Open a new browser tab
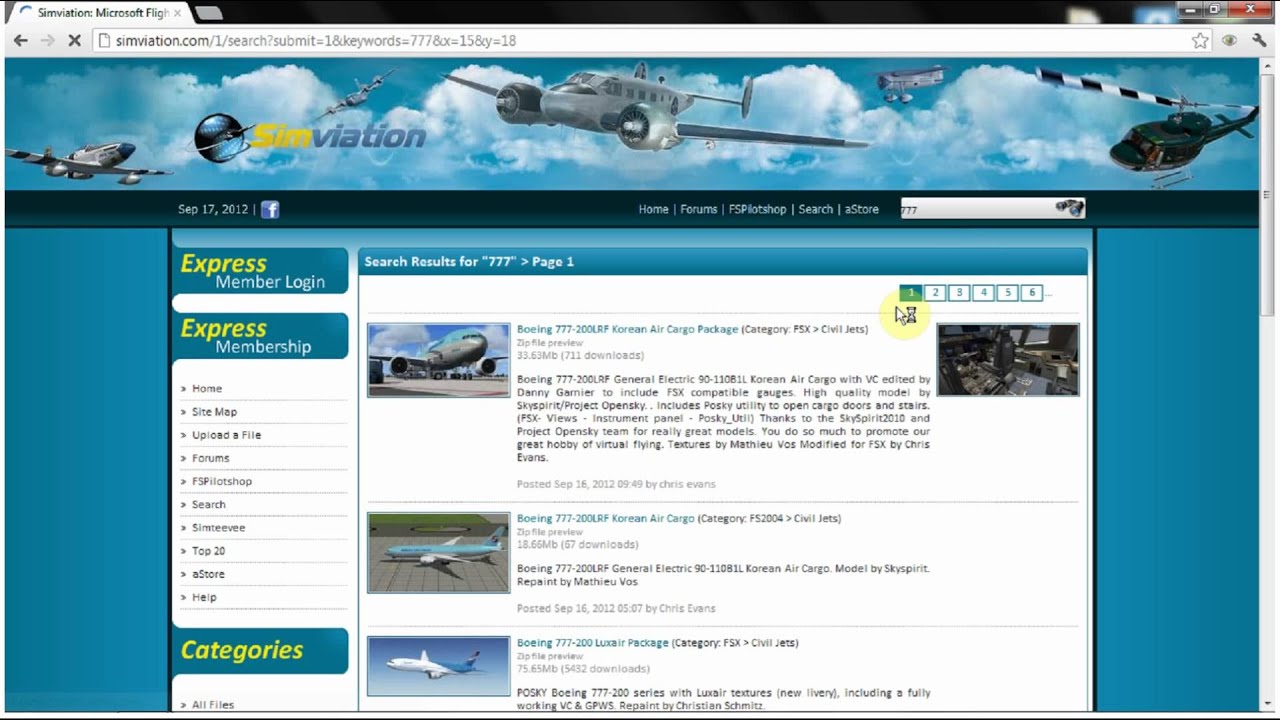Image resolution: width=1280 pixels, height=720 pixels. [208, 13]
